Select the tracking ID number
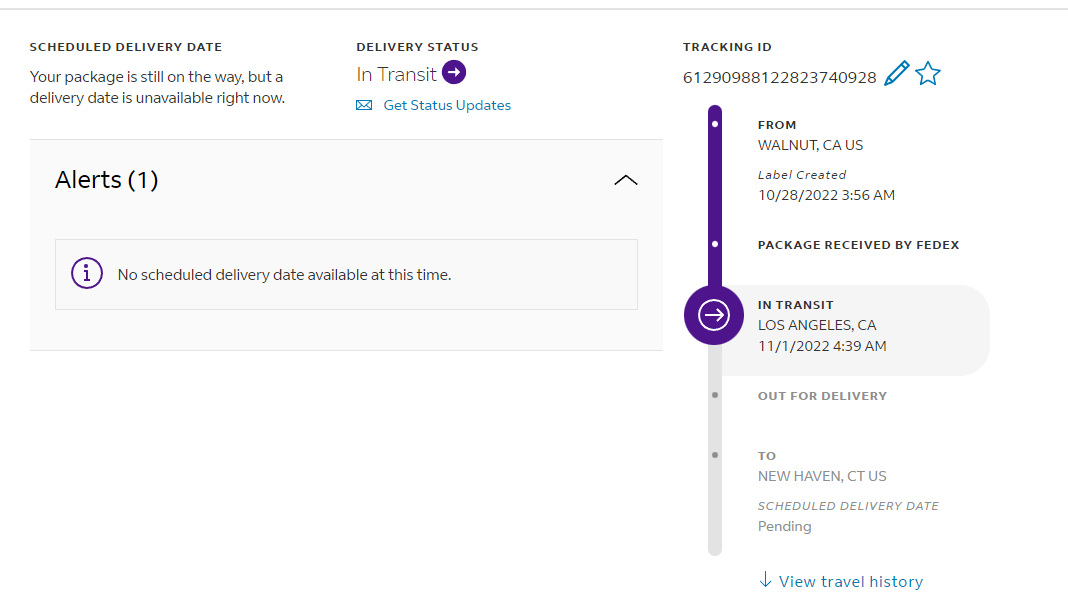Screen dimensions: 1068x611 point(780,77)
